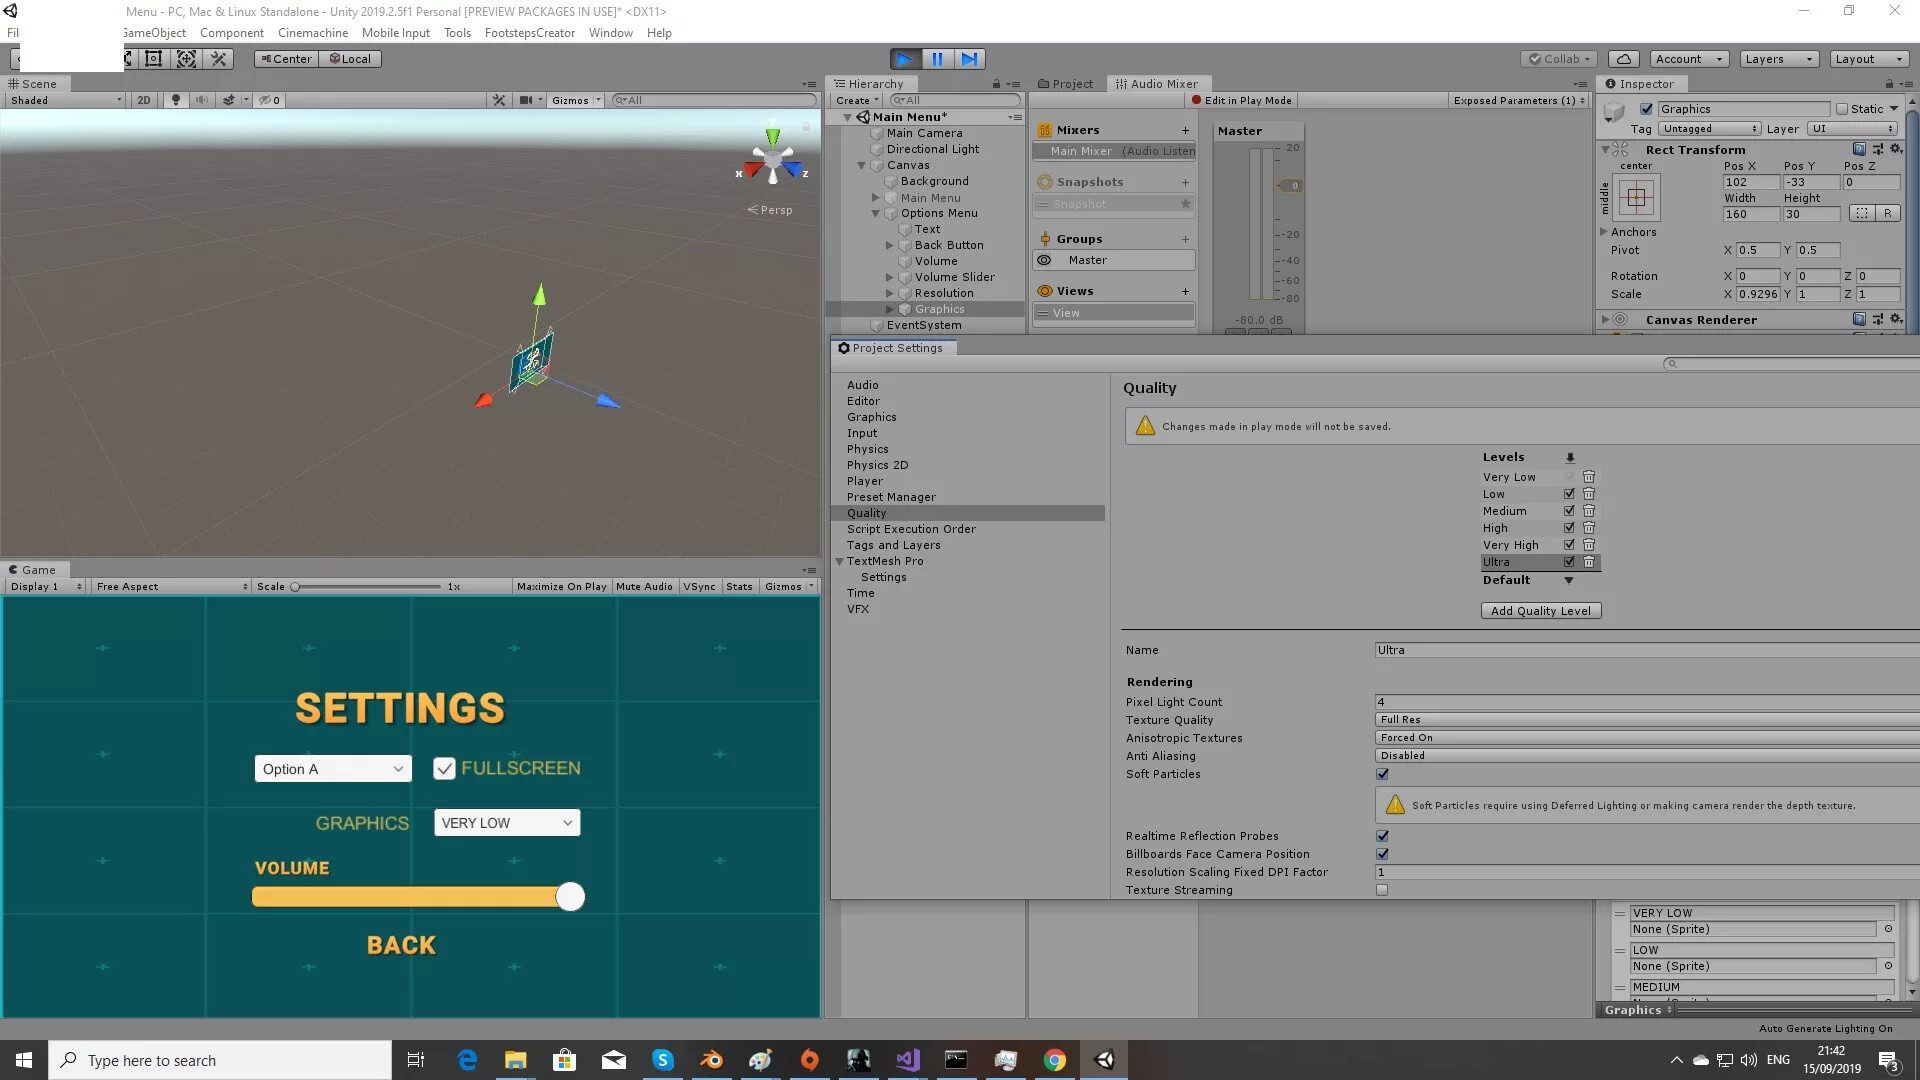Image resolution: width=1920 pixels, height=1080 pixels.
Task: Disable Soft Particles checkbox
Action: pos(1382,774)
